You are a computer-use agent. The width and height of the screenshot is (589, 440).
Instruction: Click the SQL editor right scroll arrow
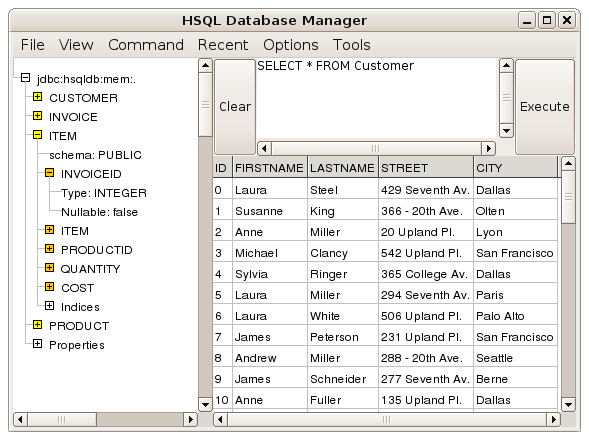point(488,148)
